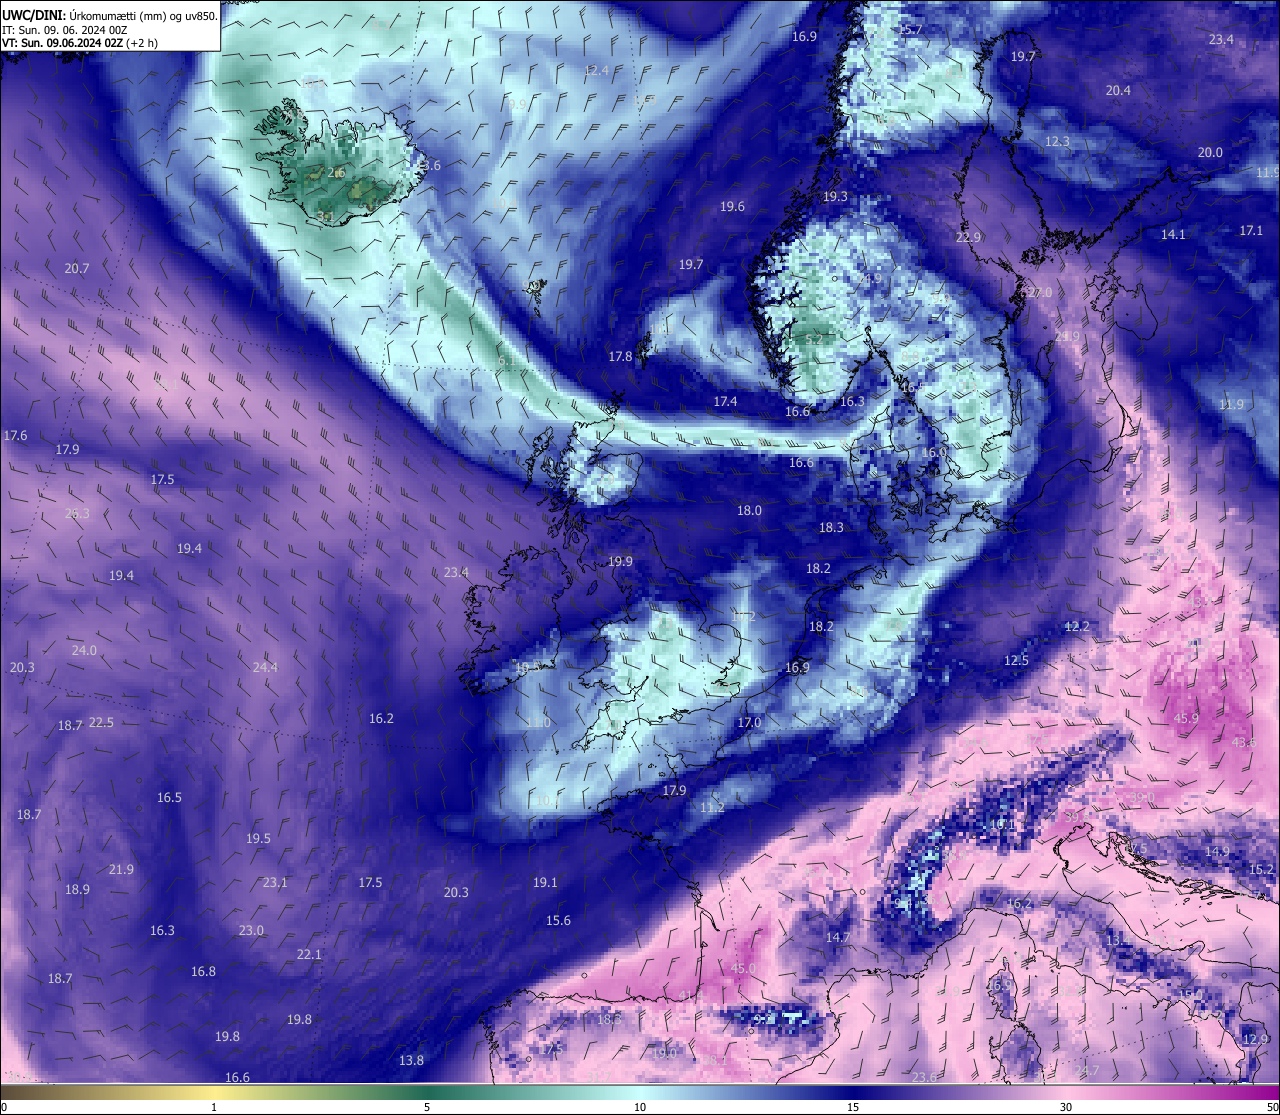Click the map value '13.8'

pyautogui.click(x=411, y=1060)
